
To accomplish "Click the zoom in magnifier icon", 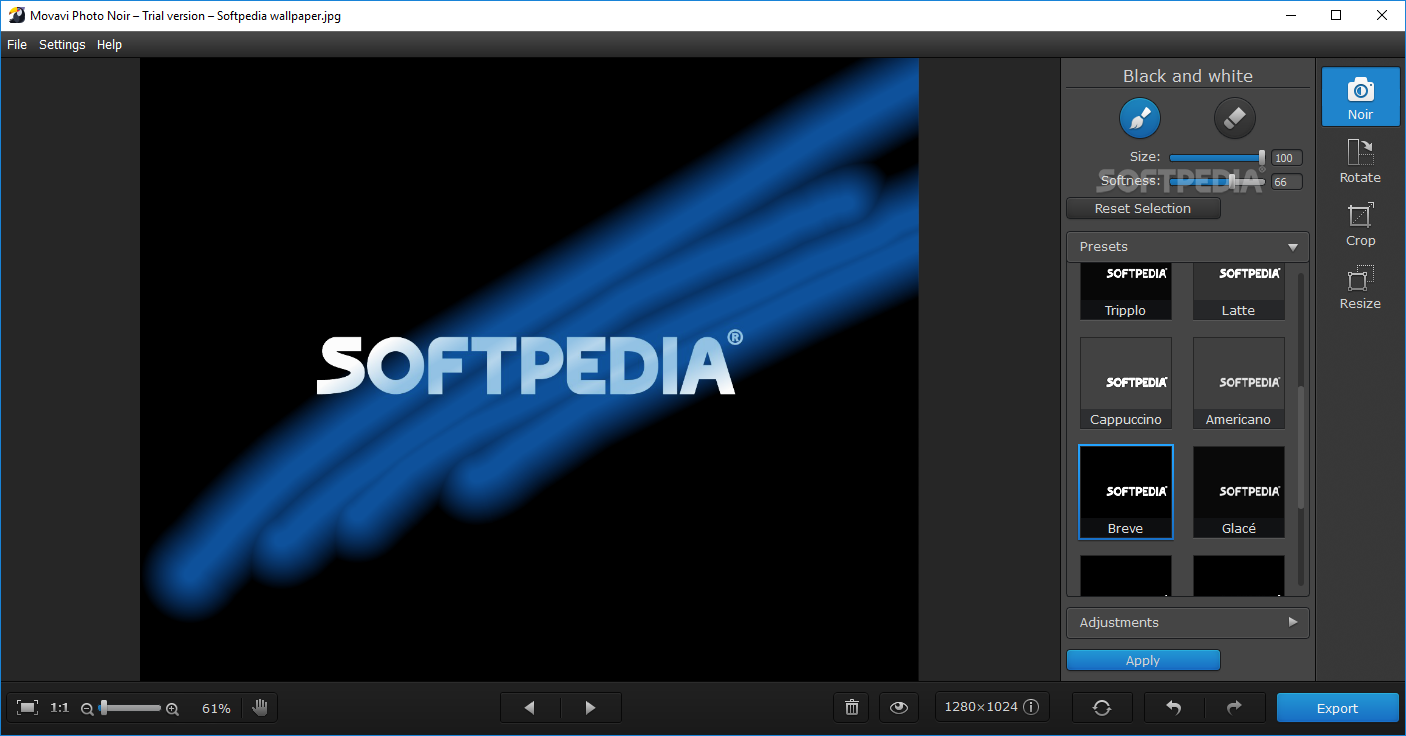I will (x=172, y=709).
